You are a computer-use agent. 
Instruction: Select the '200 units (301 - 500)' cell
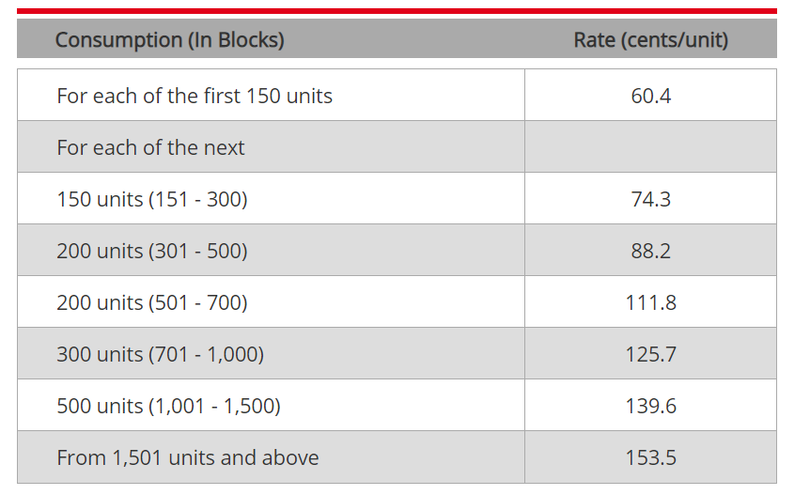[x=152, y=251]
